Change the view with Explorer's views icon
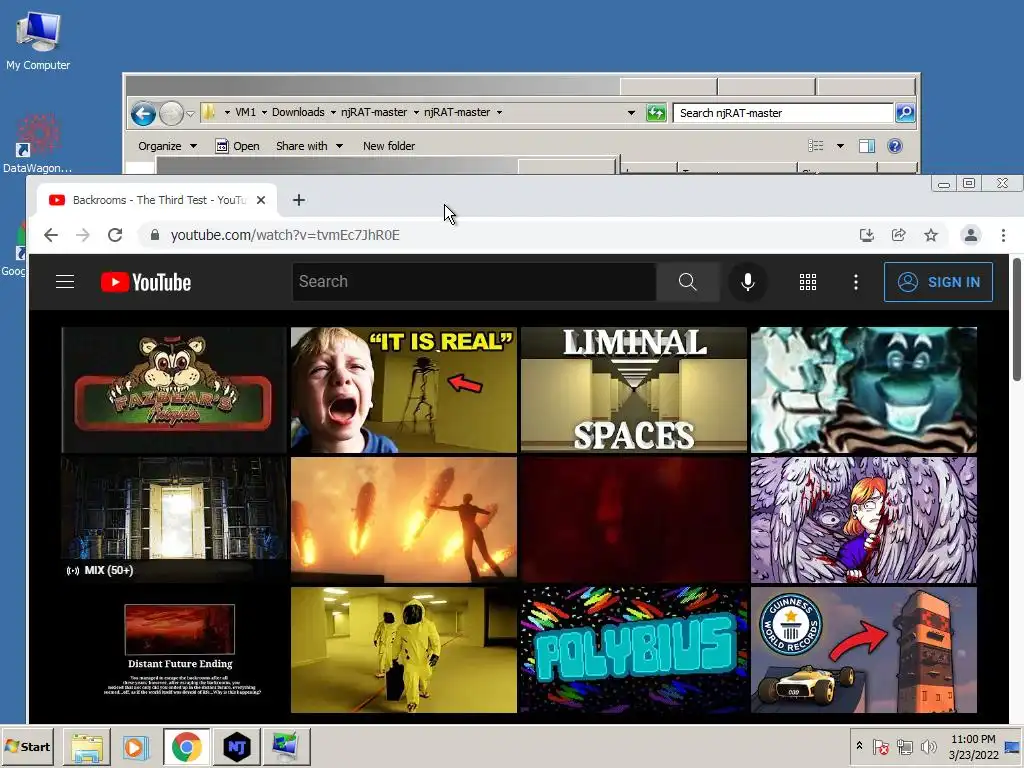Viewport: 1024px width, 768px height. click(816, 146)
